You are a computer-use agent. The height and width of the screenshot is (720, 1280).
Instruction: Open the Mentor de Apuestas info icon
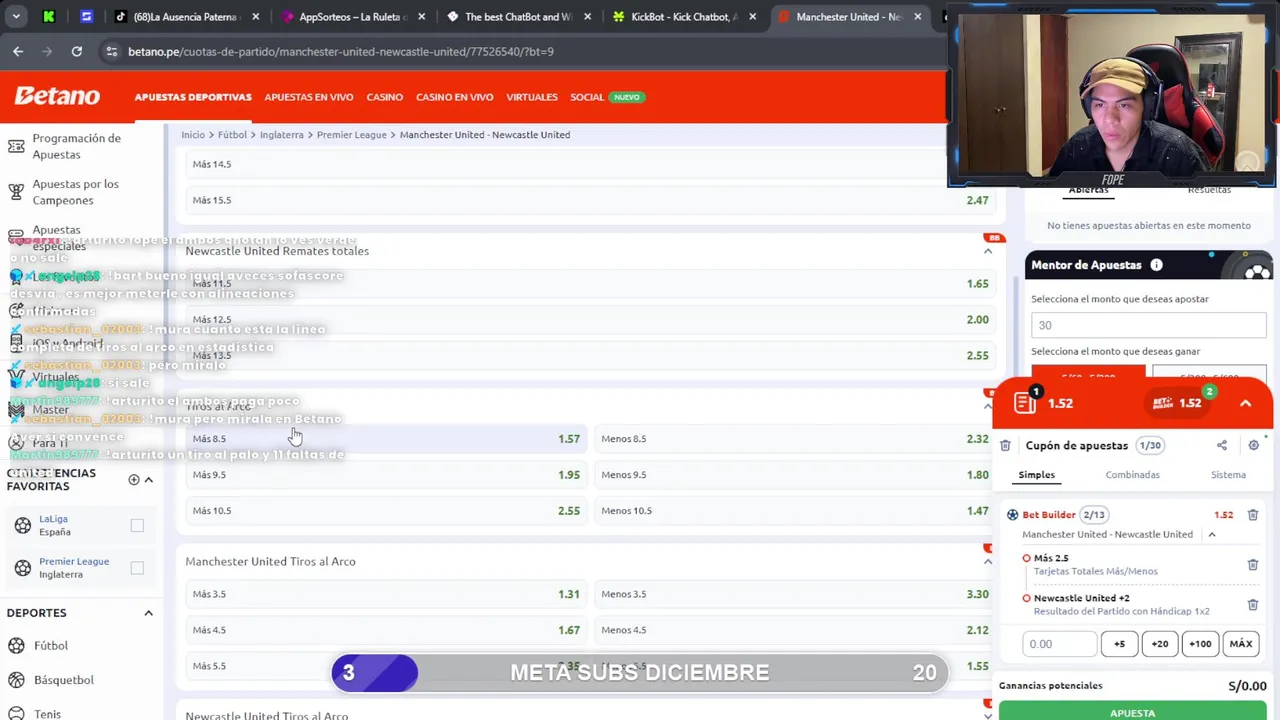point(1156,265)
